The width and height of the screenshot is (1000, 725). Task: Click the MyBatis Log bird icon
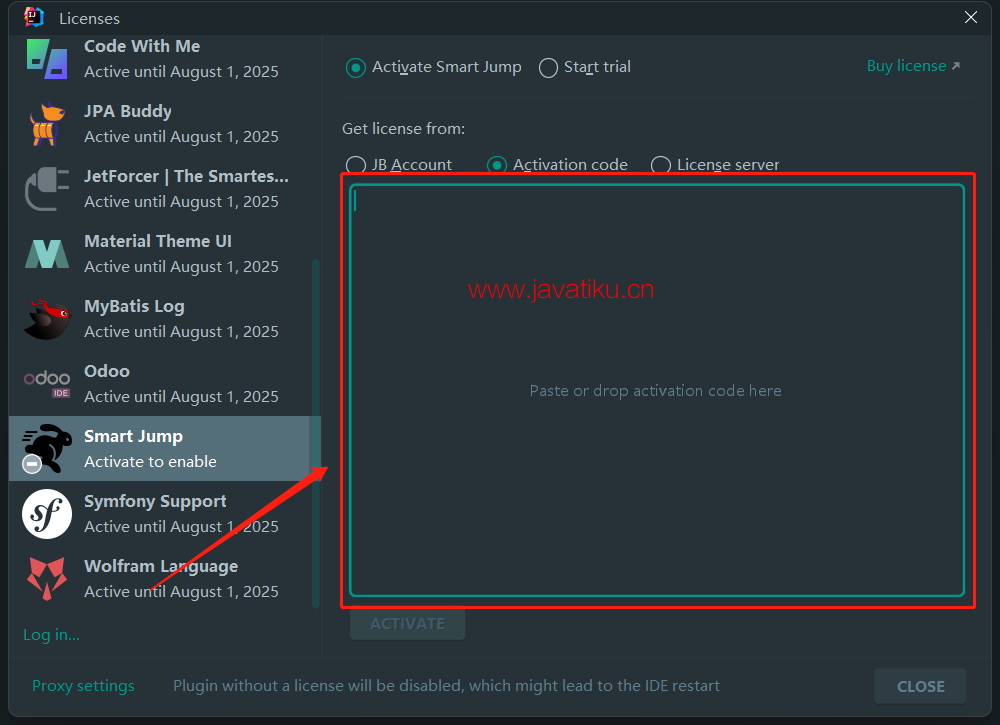[47, 319]
